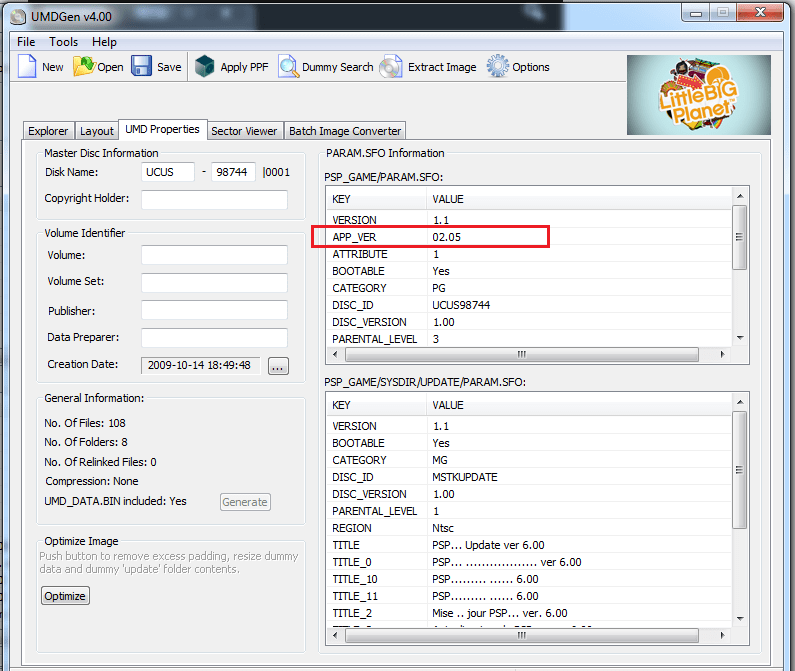Open the Tools menu
This screenshot has height=671, width=795.
(63, 42)
